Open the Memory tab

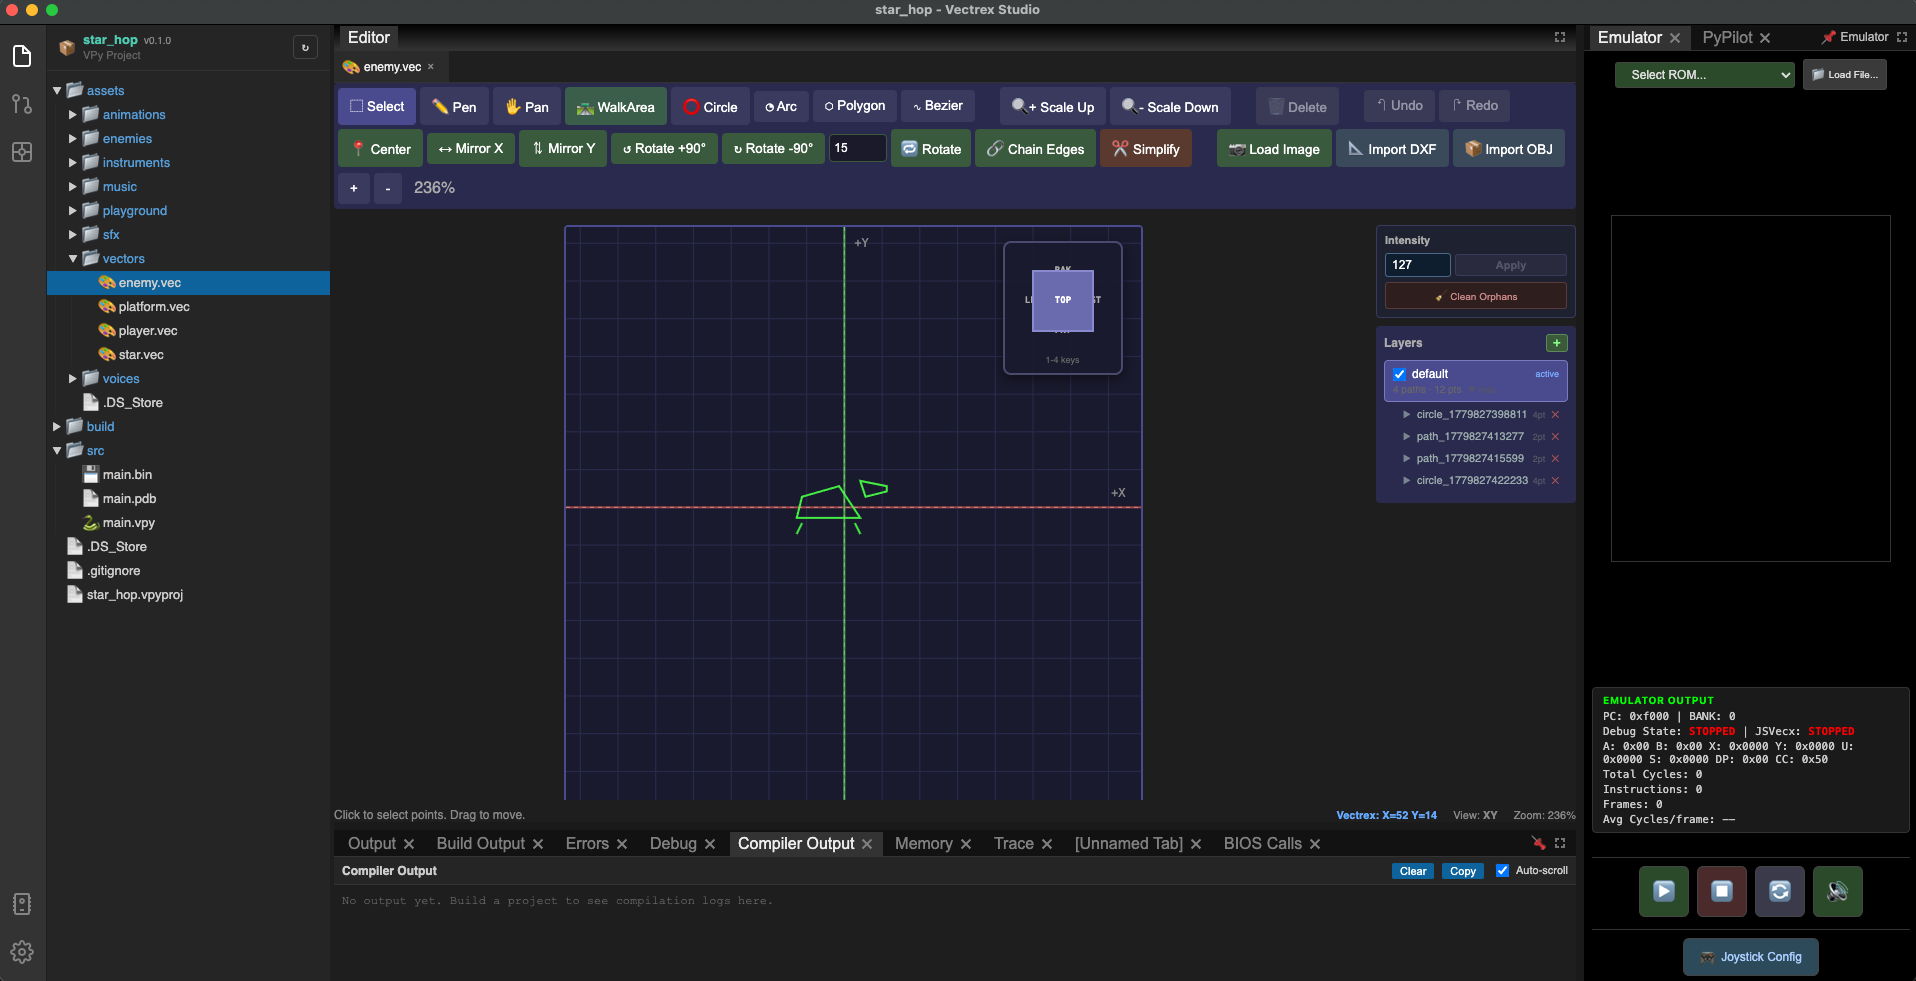tap(923, 844)
